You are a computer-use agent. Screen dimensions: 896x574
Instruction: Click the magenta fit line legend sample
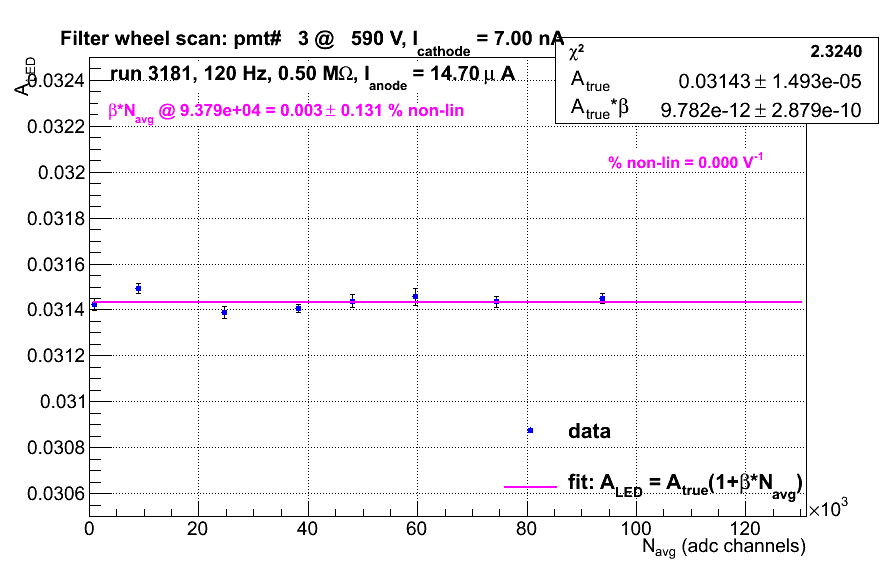point(530,487)
